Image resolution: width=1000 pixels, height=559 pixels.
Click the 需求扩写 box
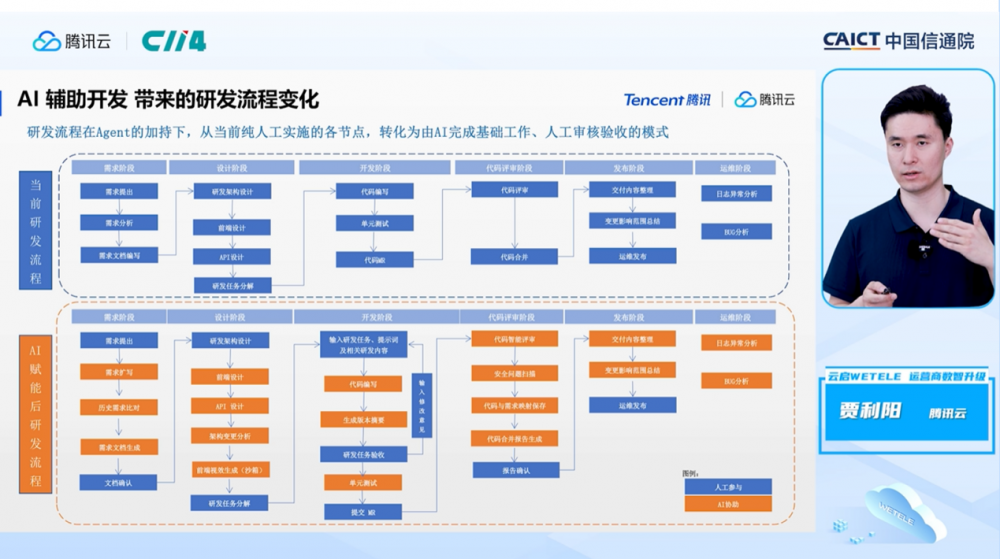119,372
